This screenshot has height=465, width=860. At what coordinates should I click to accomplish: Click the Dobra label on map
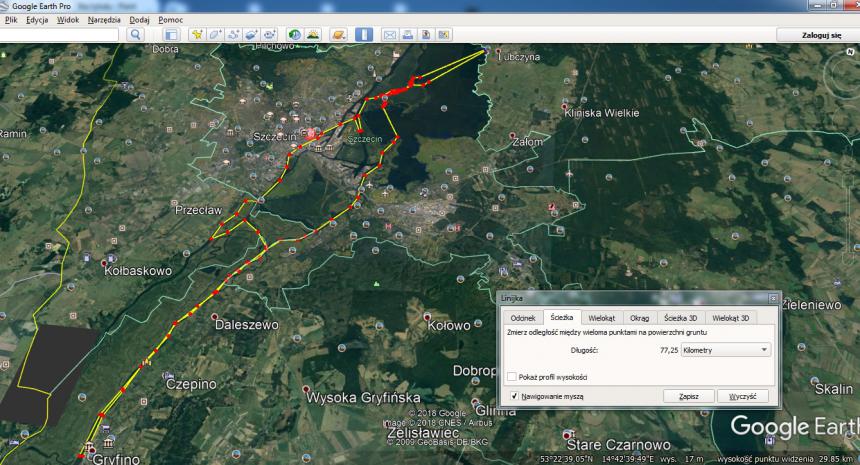coord(166,49)
